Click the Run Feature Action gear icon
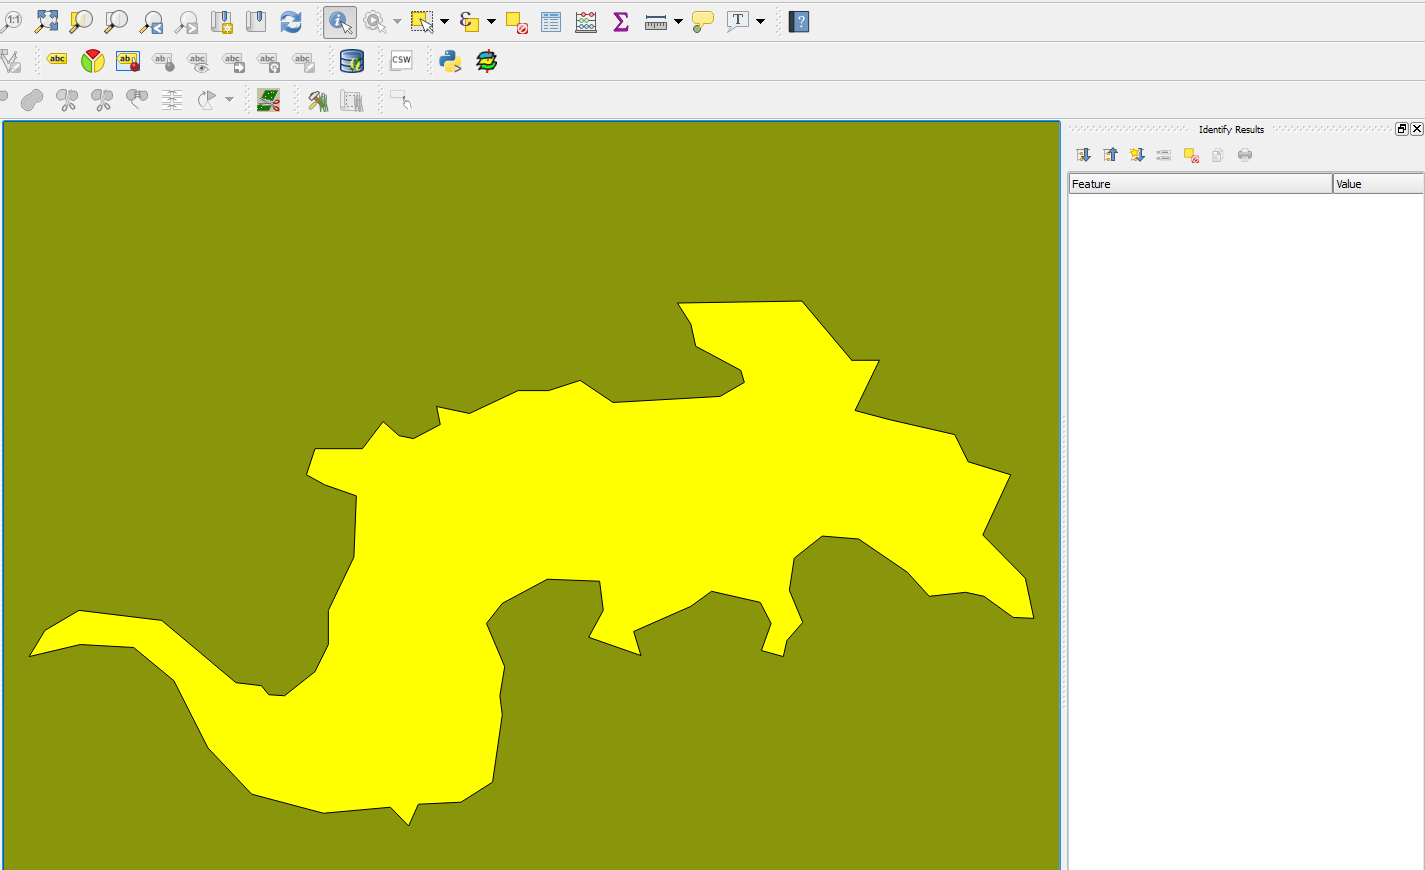The height and width of the screenshot is (870, 1425). coord(375,21)
